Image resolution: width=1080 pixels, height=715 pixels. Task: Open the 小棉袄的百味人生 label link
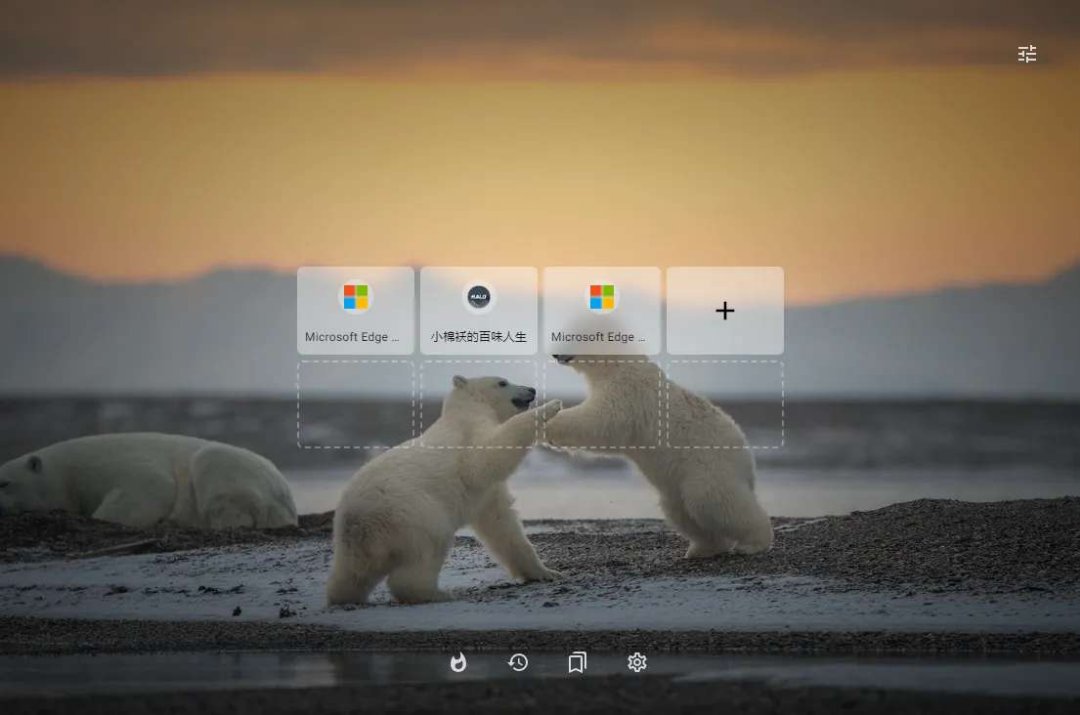[478, 337]
